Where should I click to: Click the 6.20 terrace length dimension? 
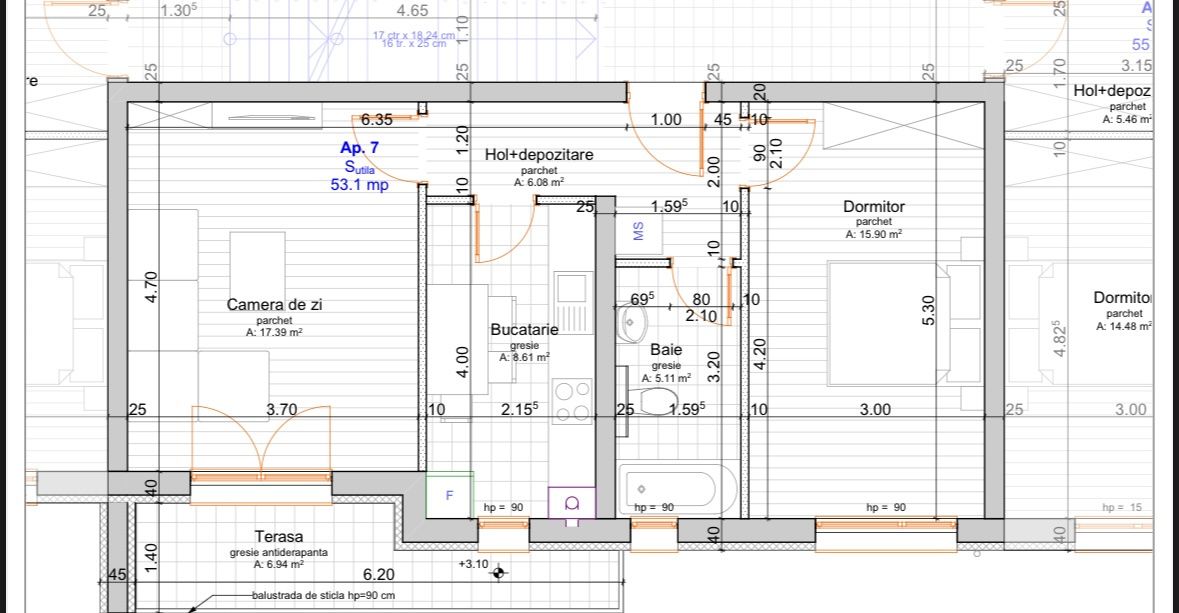[378, 575]
